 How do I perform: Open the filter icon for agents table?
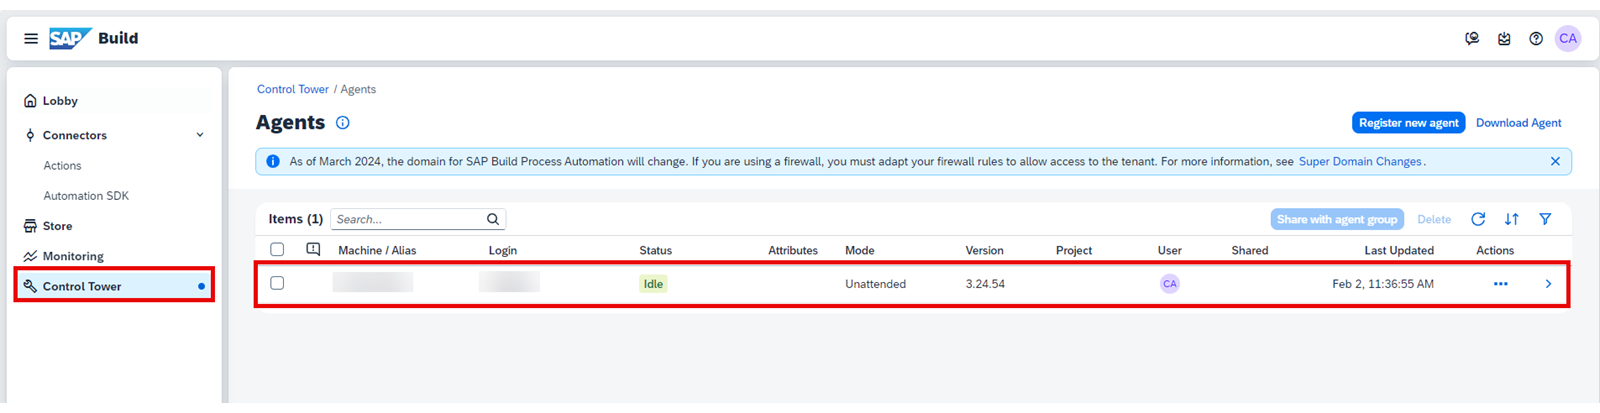pyautogui.click(x=1545, y=219)
